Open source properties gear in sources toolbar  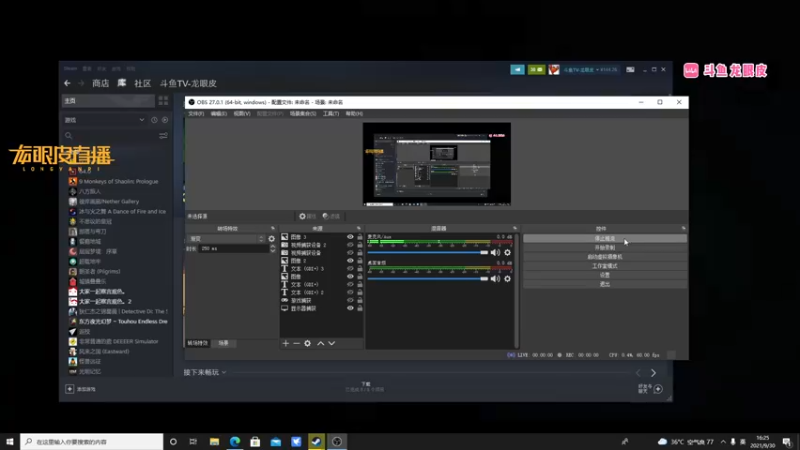click(x=308, y=343)
